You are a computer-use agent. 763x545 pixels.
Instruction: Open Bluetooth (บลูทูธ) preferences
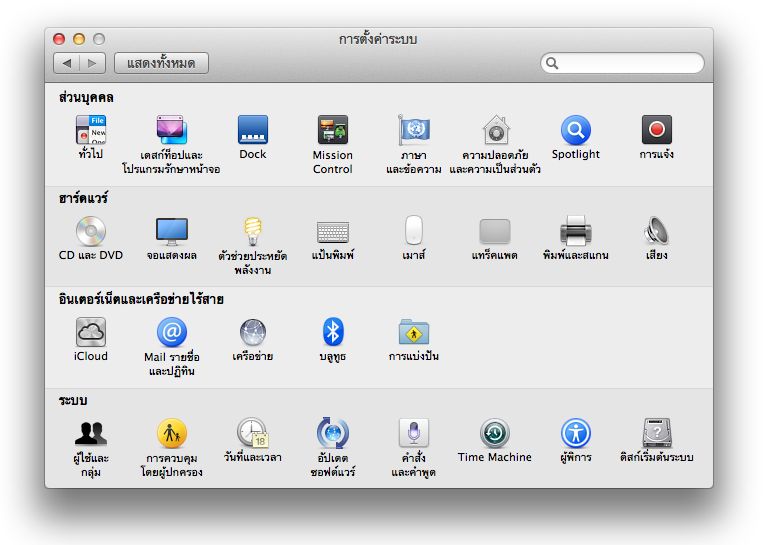(333, 332)
